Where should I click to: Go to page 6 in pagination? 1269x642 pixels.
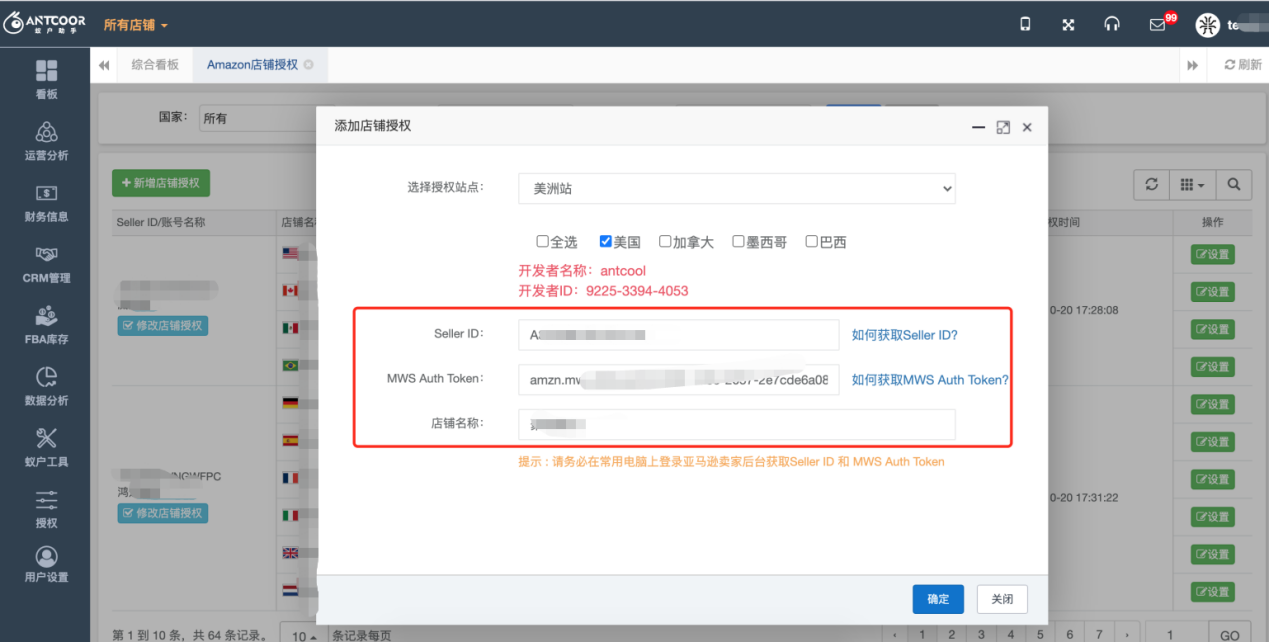[x=1069, y=635]
